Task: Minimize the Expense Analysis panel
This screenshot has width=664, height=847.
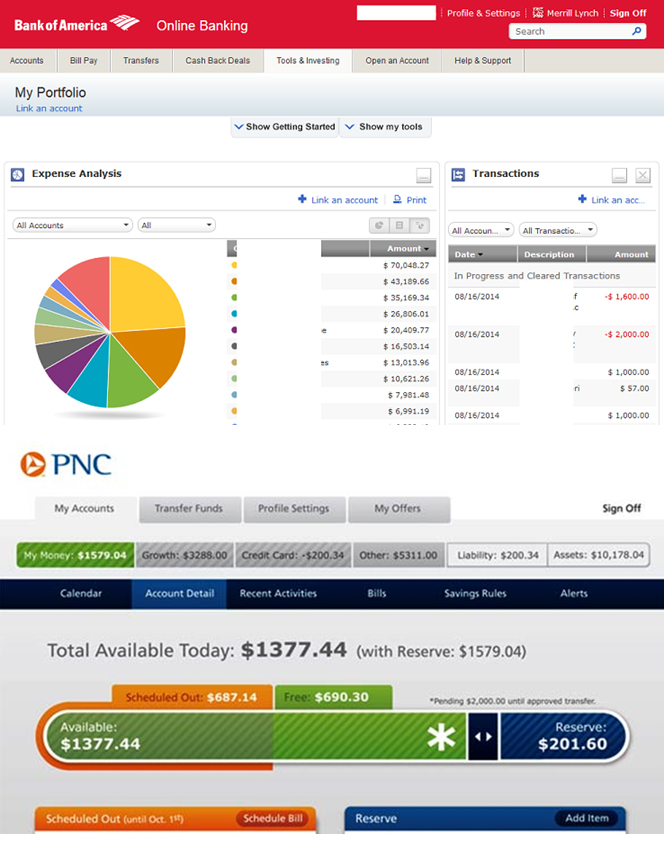Action: click(424, 175)
